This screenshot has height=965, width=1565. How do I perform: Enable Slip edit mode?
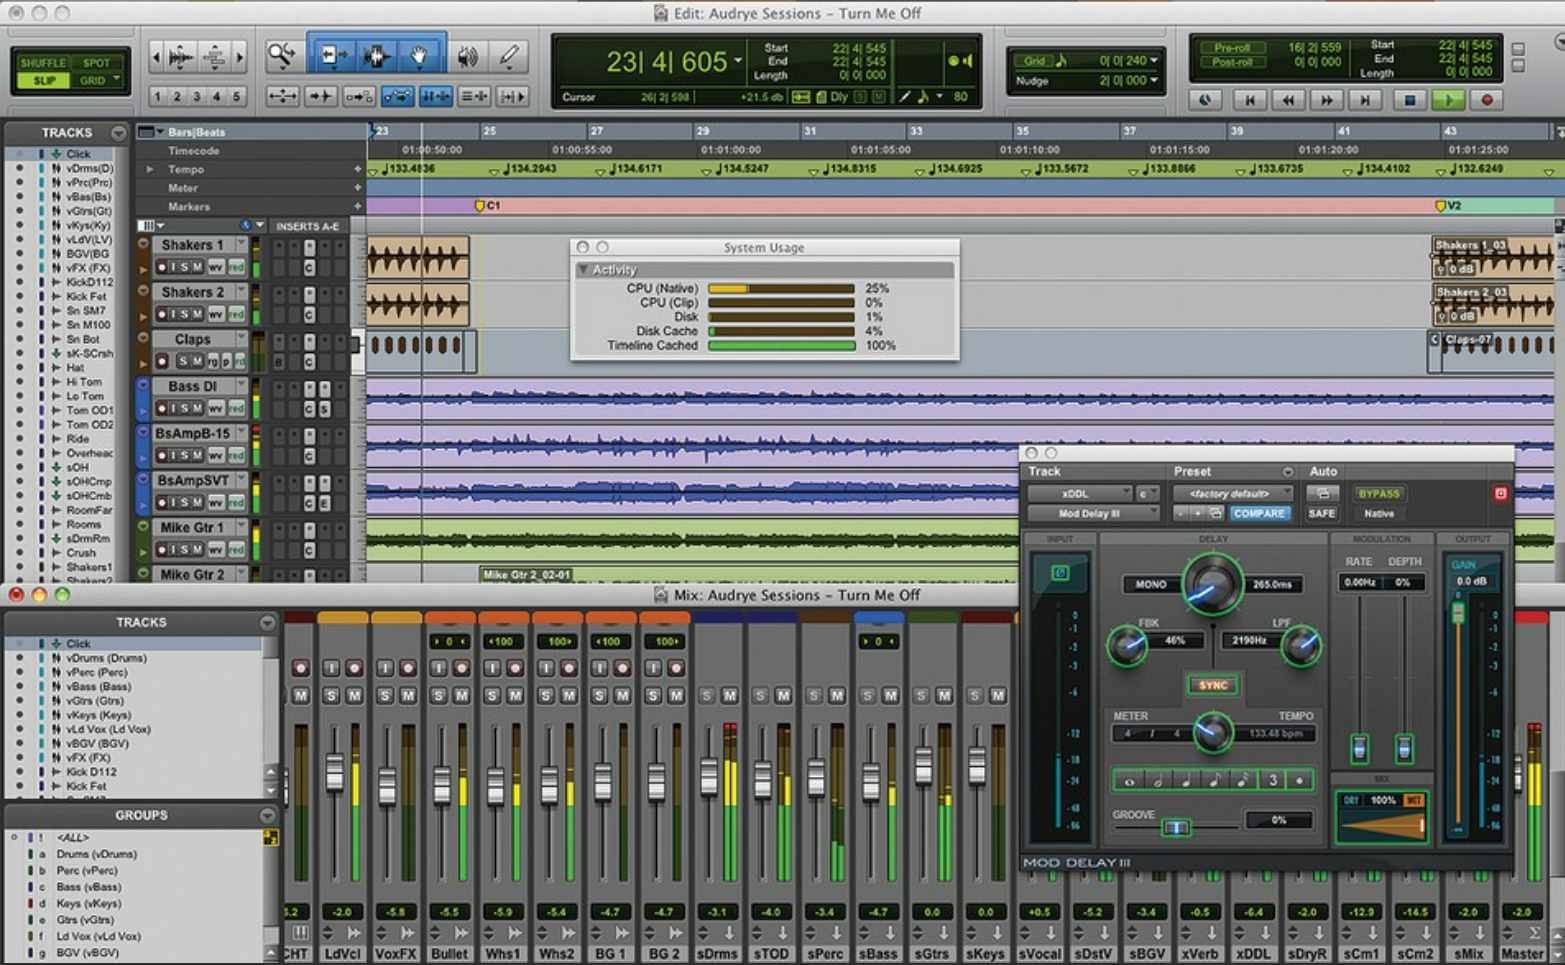click(x=43, y=80)
